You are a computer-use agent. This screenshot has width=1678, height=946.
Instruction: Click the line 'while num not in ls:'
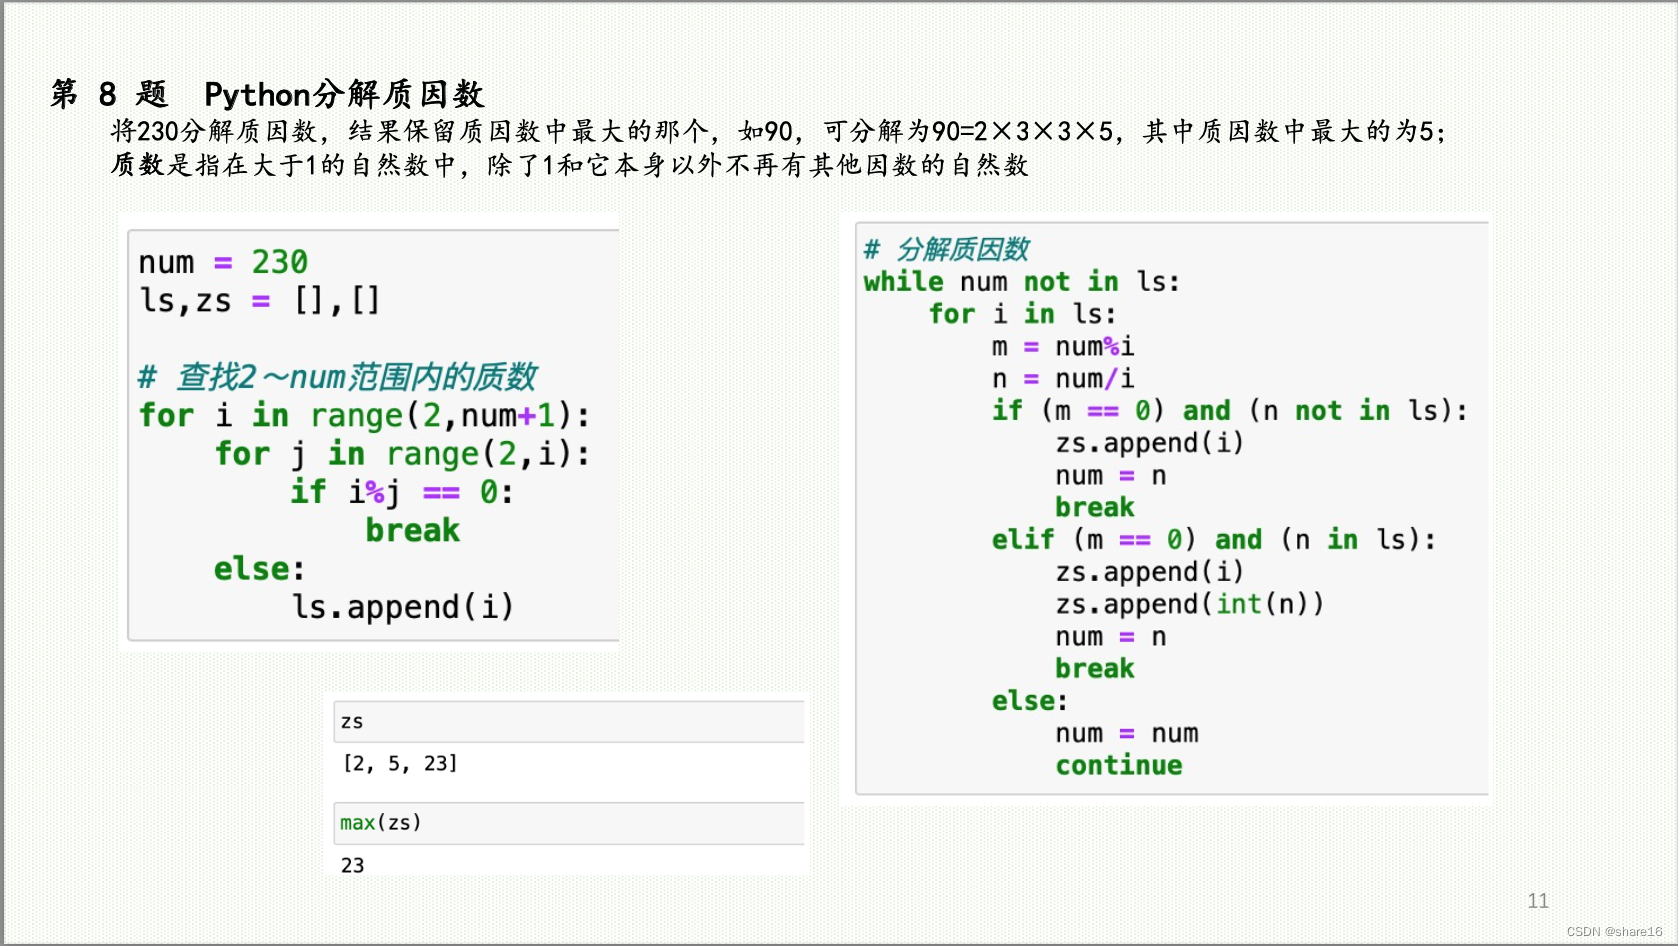(x=1021, y=282)
